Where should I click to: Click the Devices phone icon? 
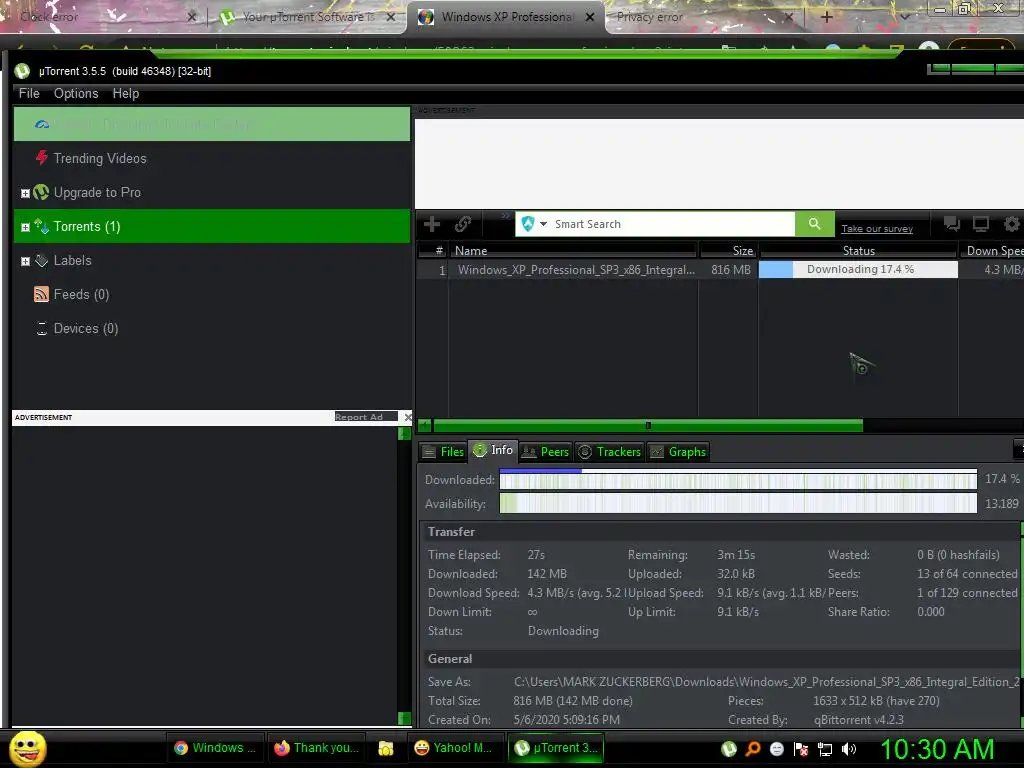[42, 328]
